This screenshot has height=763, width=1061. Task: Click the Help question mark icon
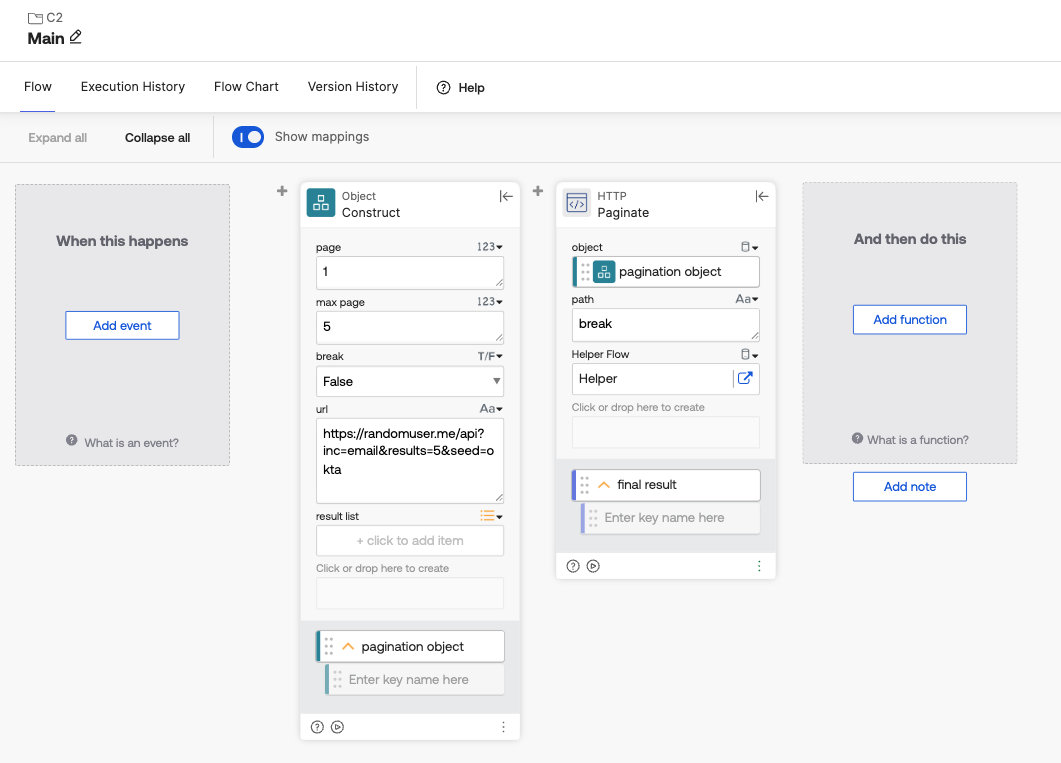pos(443,87)
